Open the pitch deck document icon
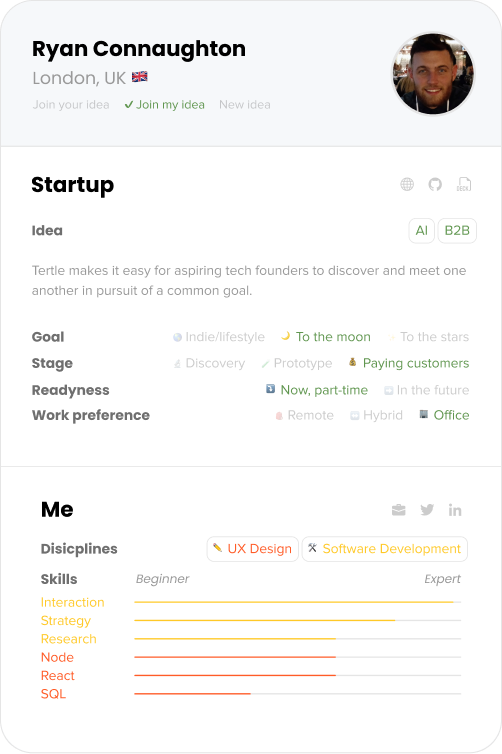The height and width of the screenshot is (754, 502). coord(464,184)
